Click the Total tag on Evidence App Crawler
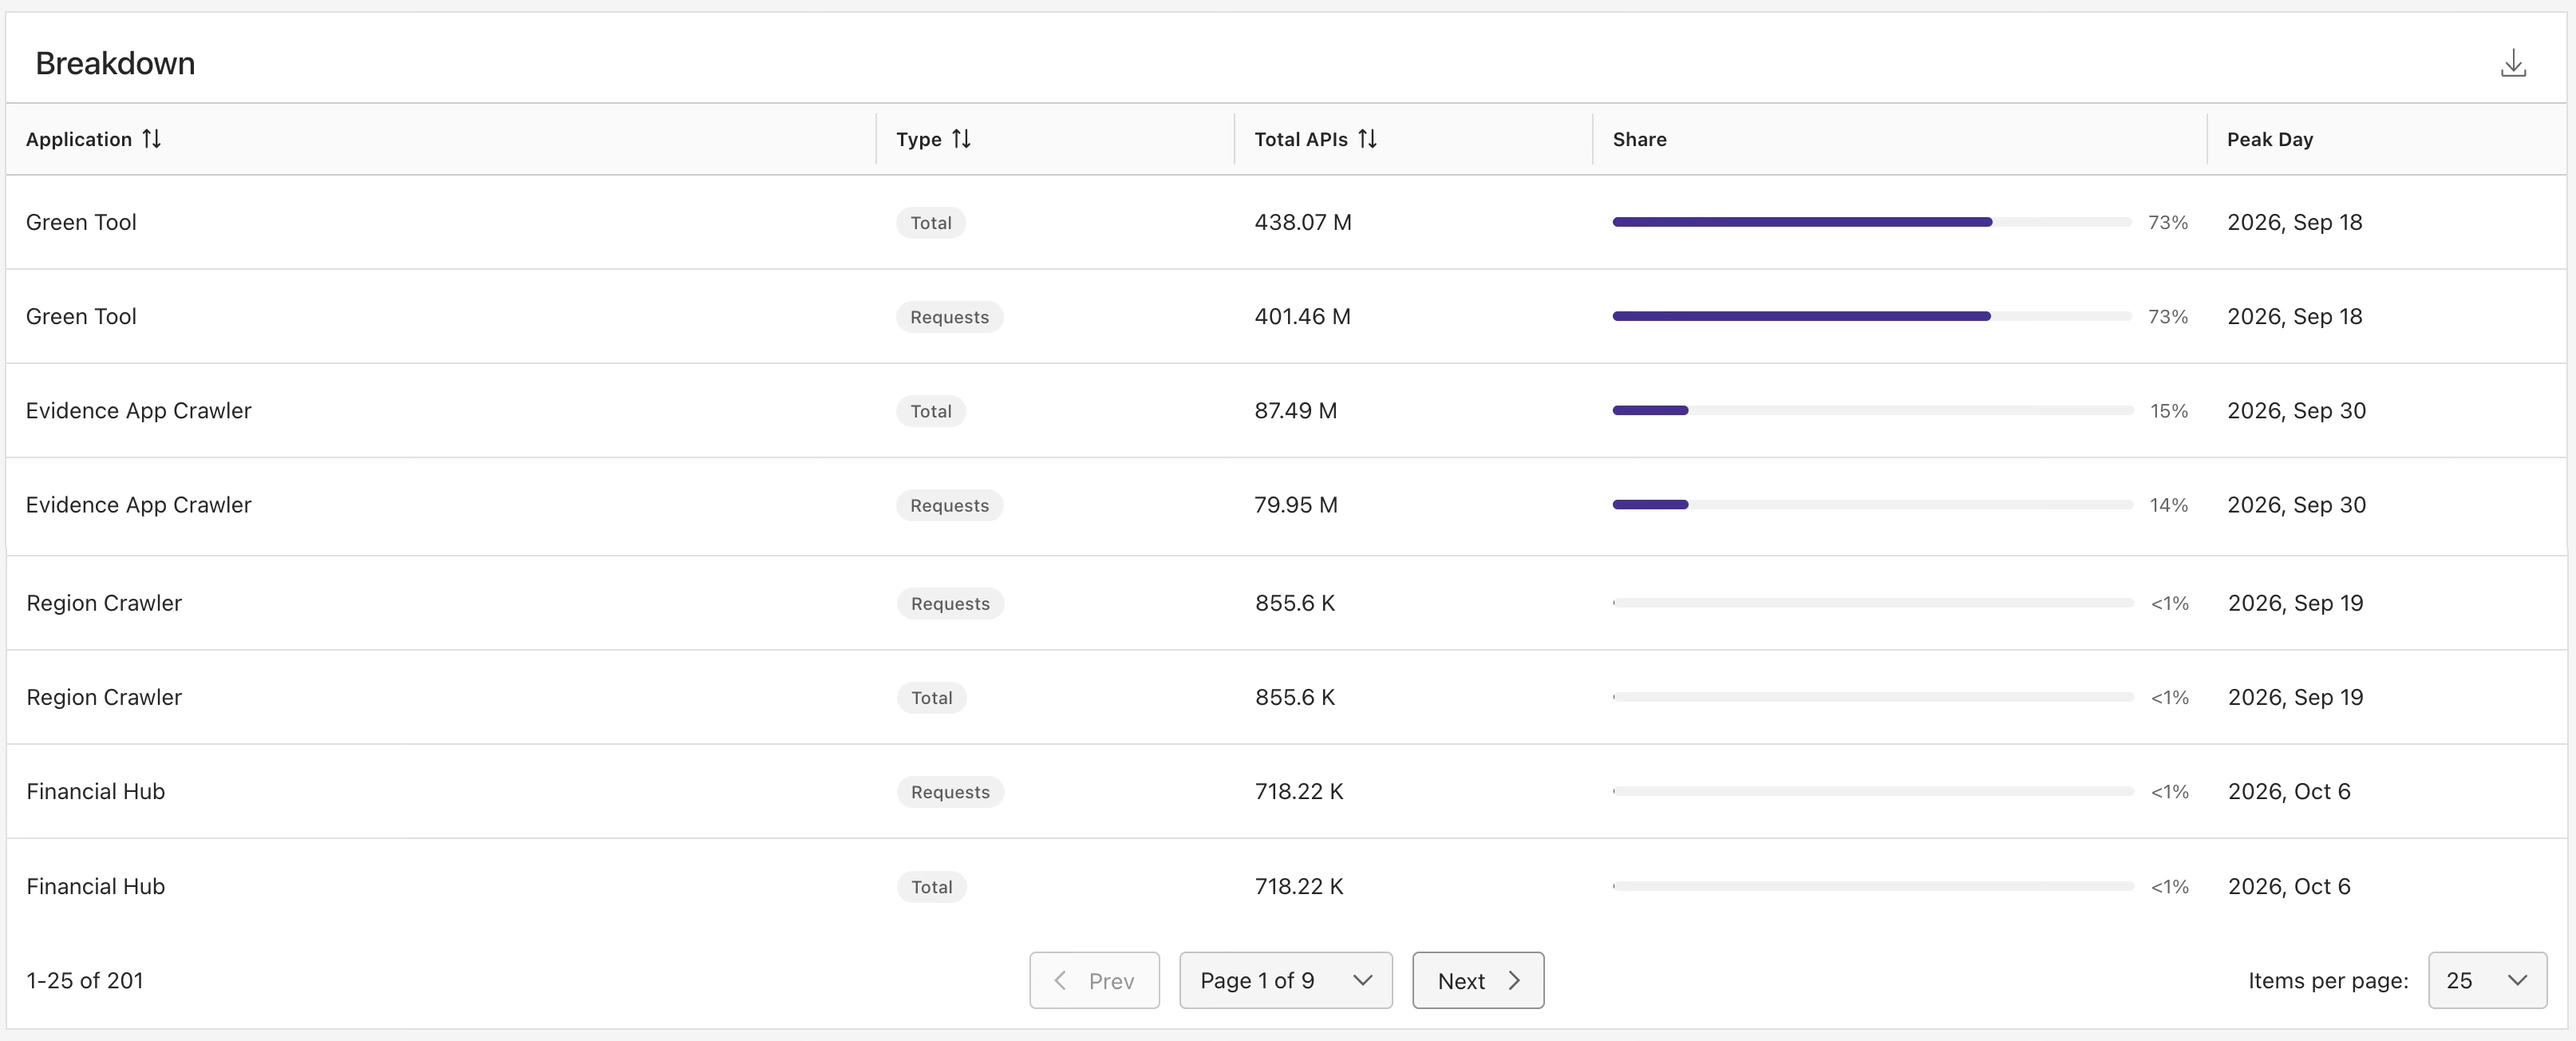 pyautogui.click(x=930, y=410)
